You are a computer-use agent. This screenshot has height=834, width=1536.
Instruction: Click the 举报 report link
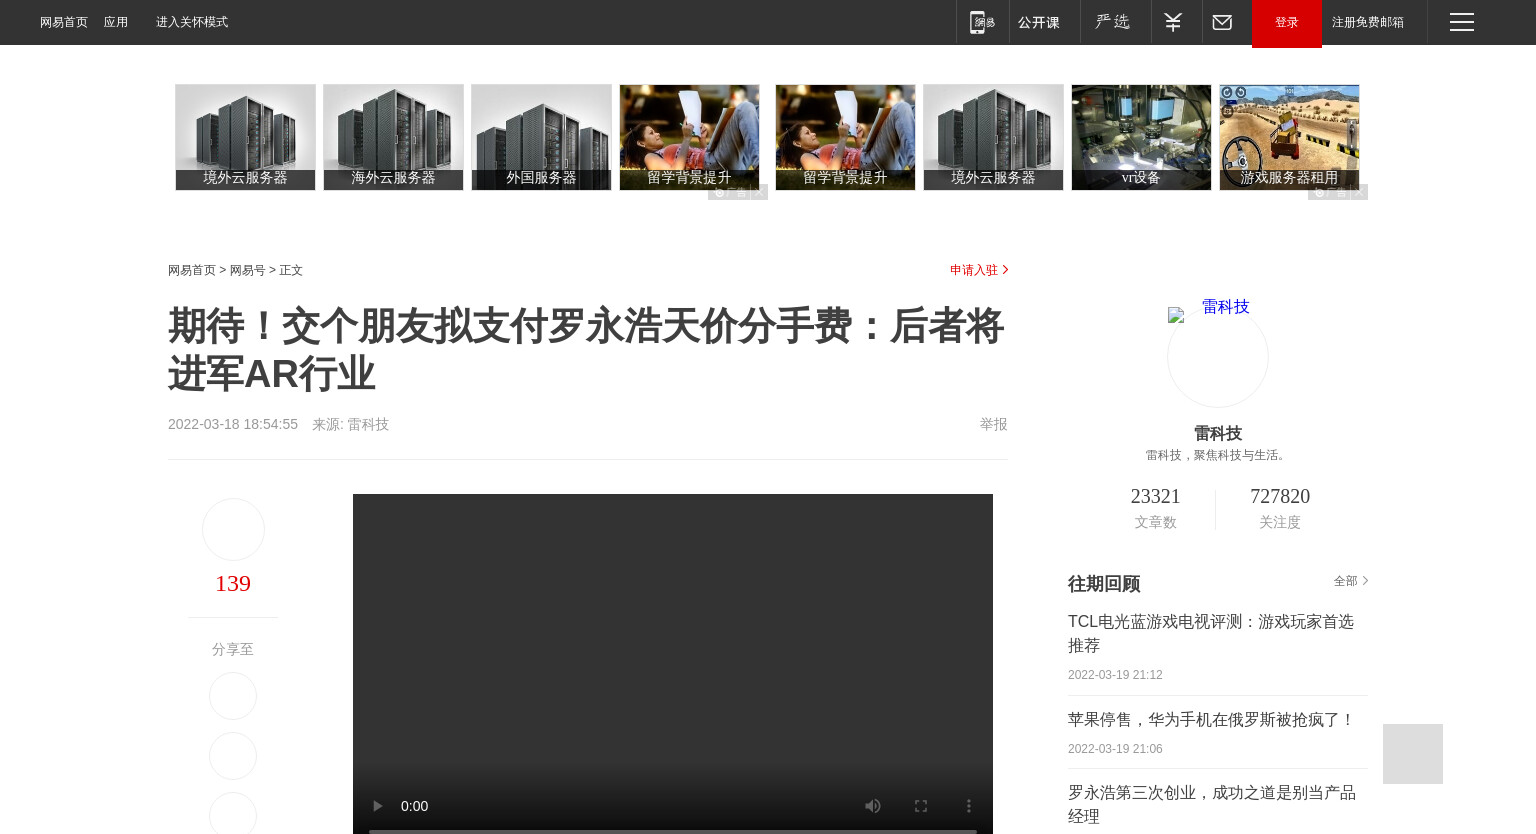click(994, 425)
